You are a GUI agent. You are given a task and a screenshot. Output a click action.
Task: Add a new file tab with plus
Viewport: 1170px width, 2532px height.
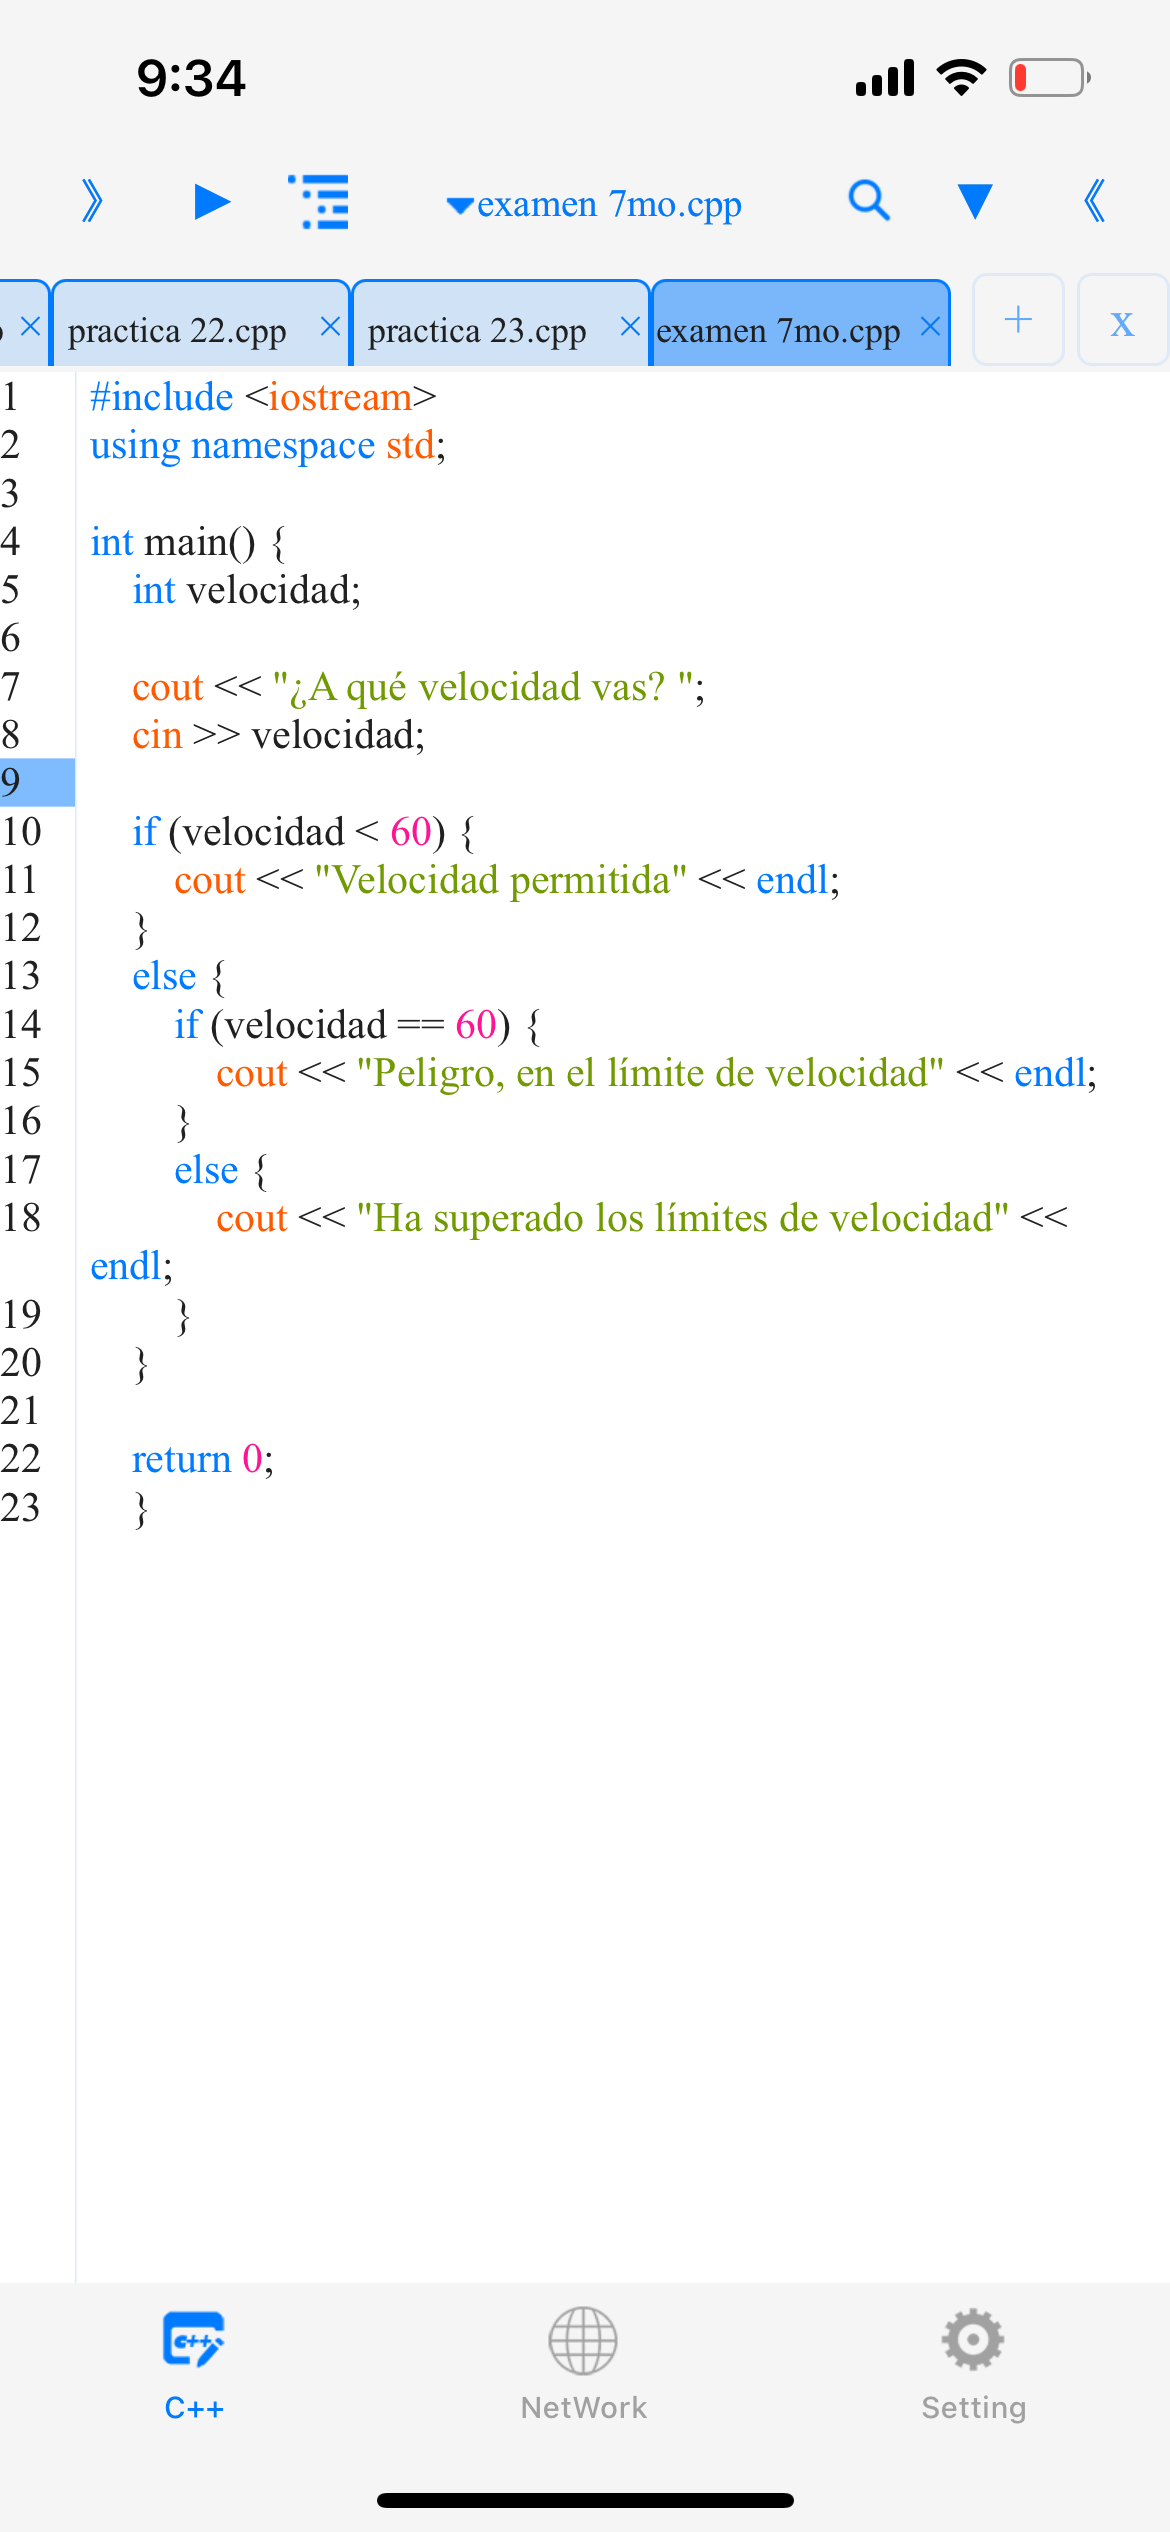point(1018,320)
